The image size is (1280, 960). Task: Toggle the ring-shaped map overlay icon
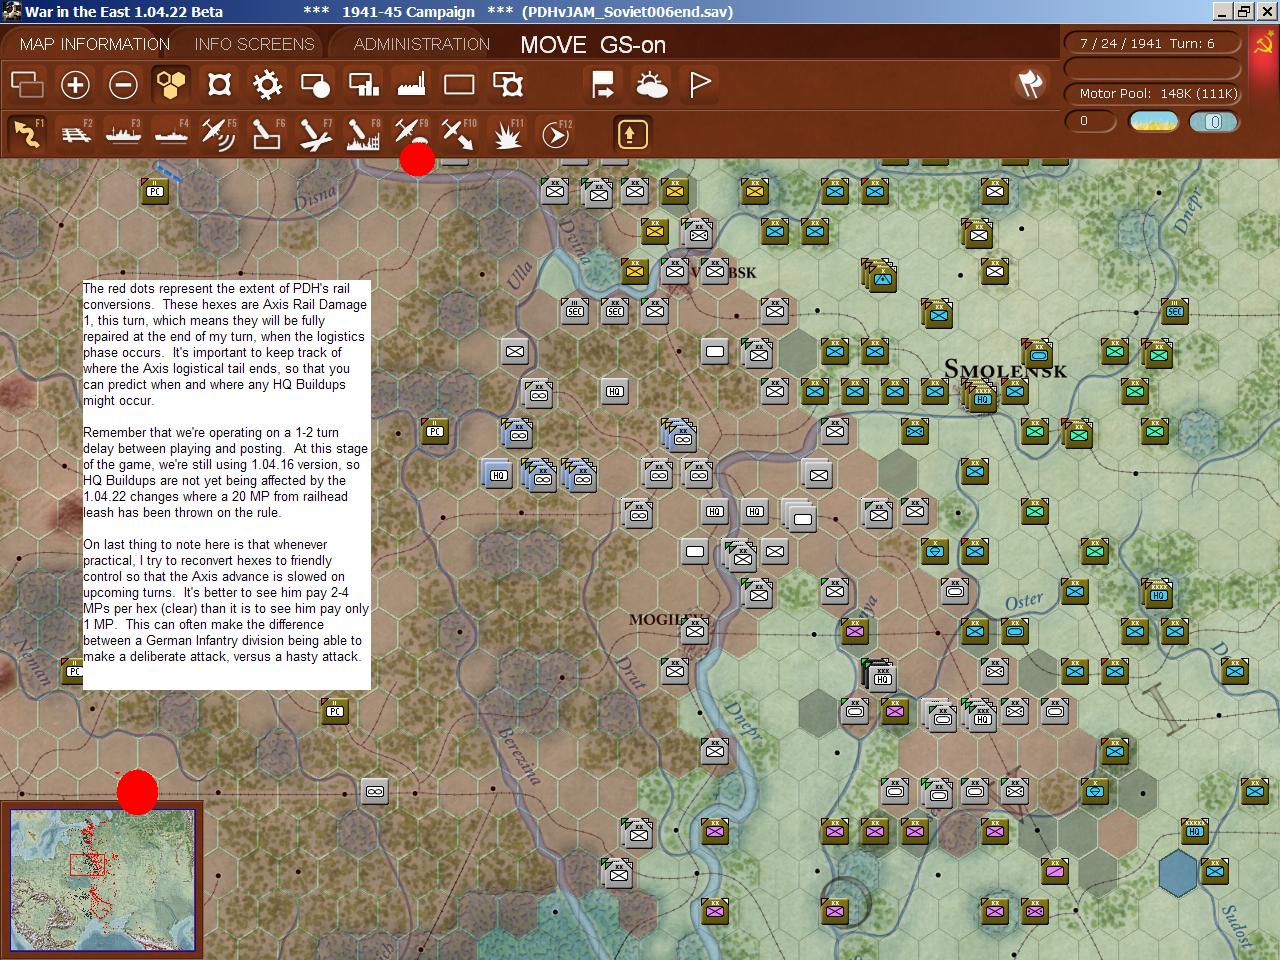click(219, 85)
